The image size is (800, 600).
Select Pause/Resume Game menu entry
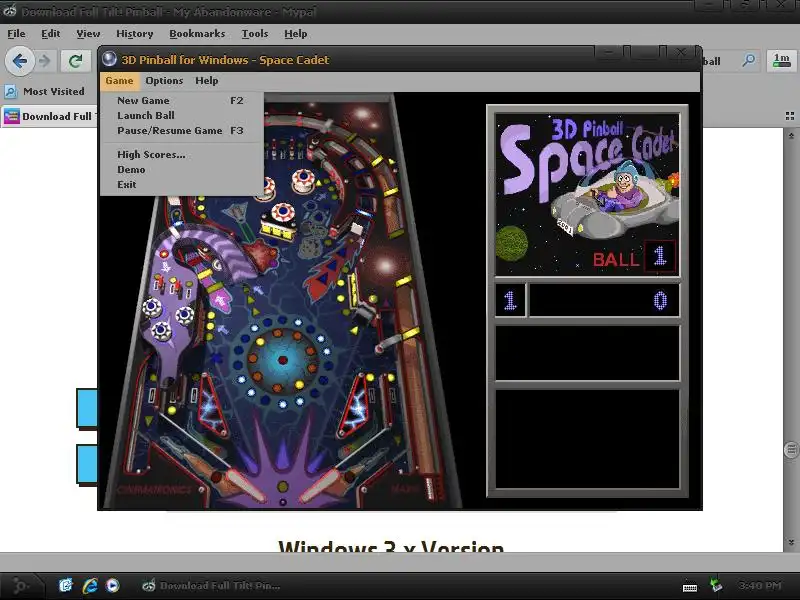pyautogui.click(x=181, y=131)
